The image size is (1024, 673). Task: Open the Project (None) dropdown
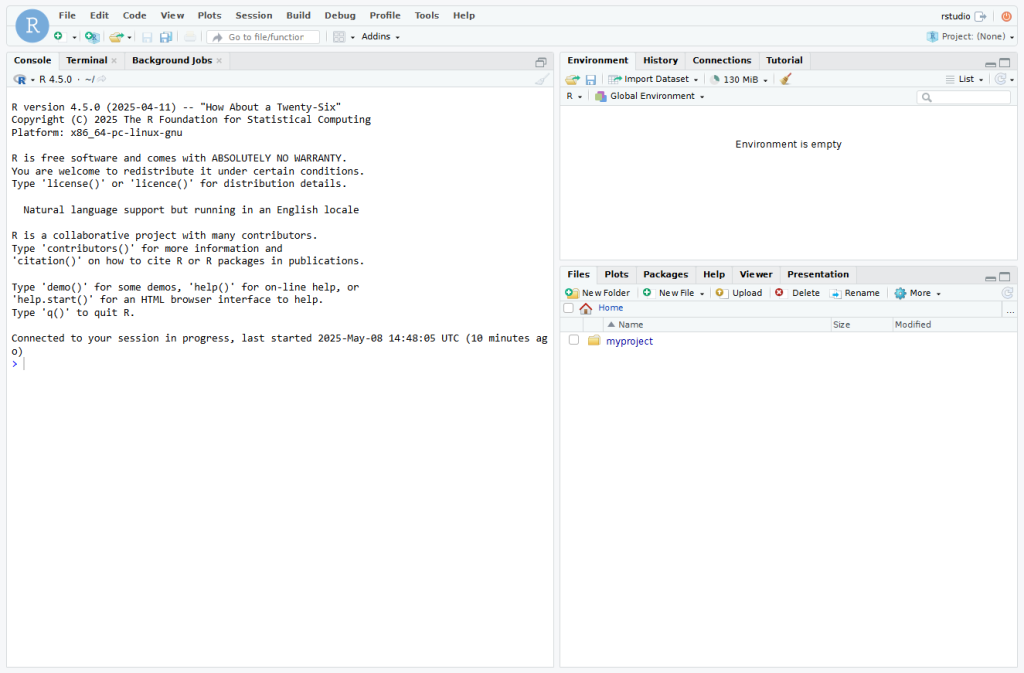[970, 37]
